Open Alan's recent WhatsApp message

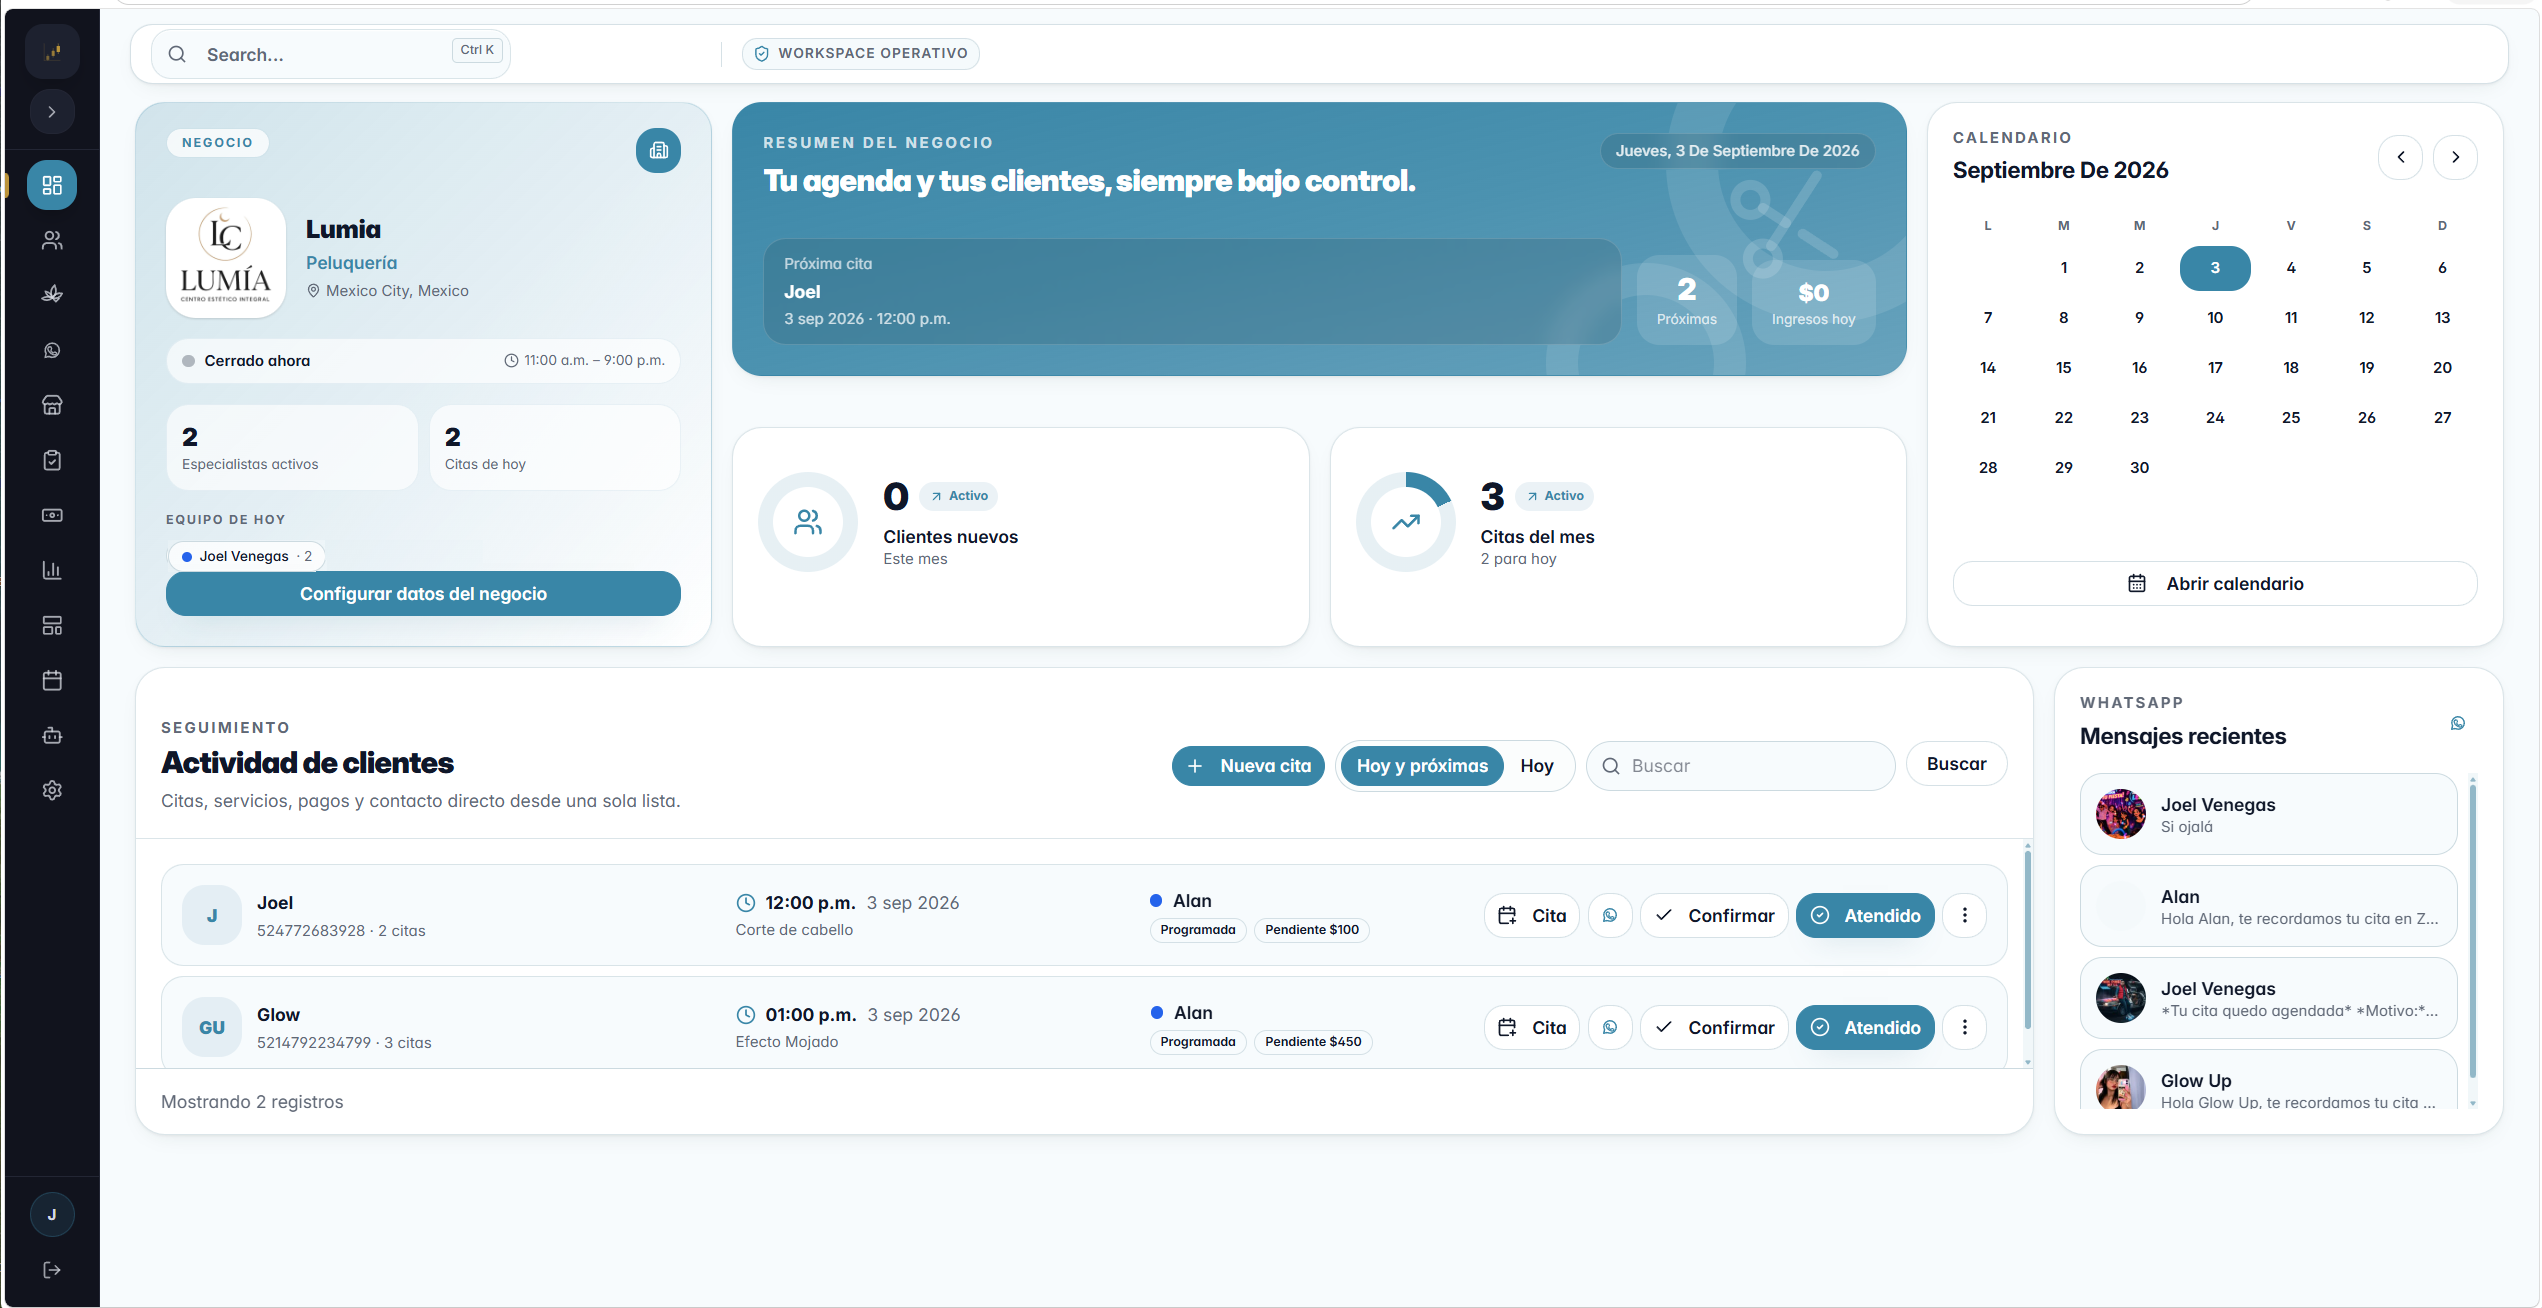(x=2268, y=906)
